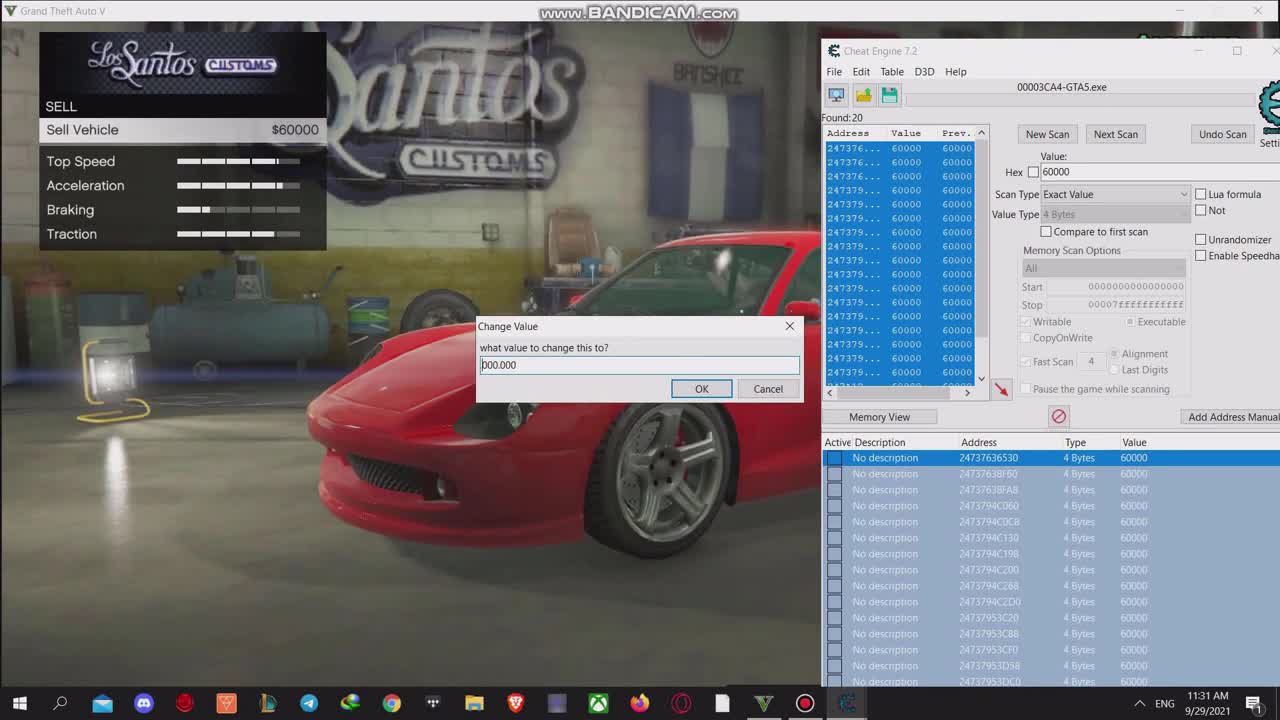Open League of Legends taskbar icon
This screenshot has width=1280, height=720.
coord(268,703)
